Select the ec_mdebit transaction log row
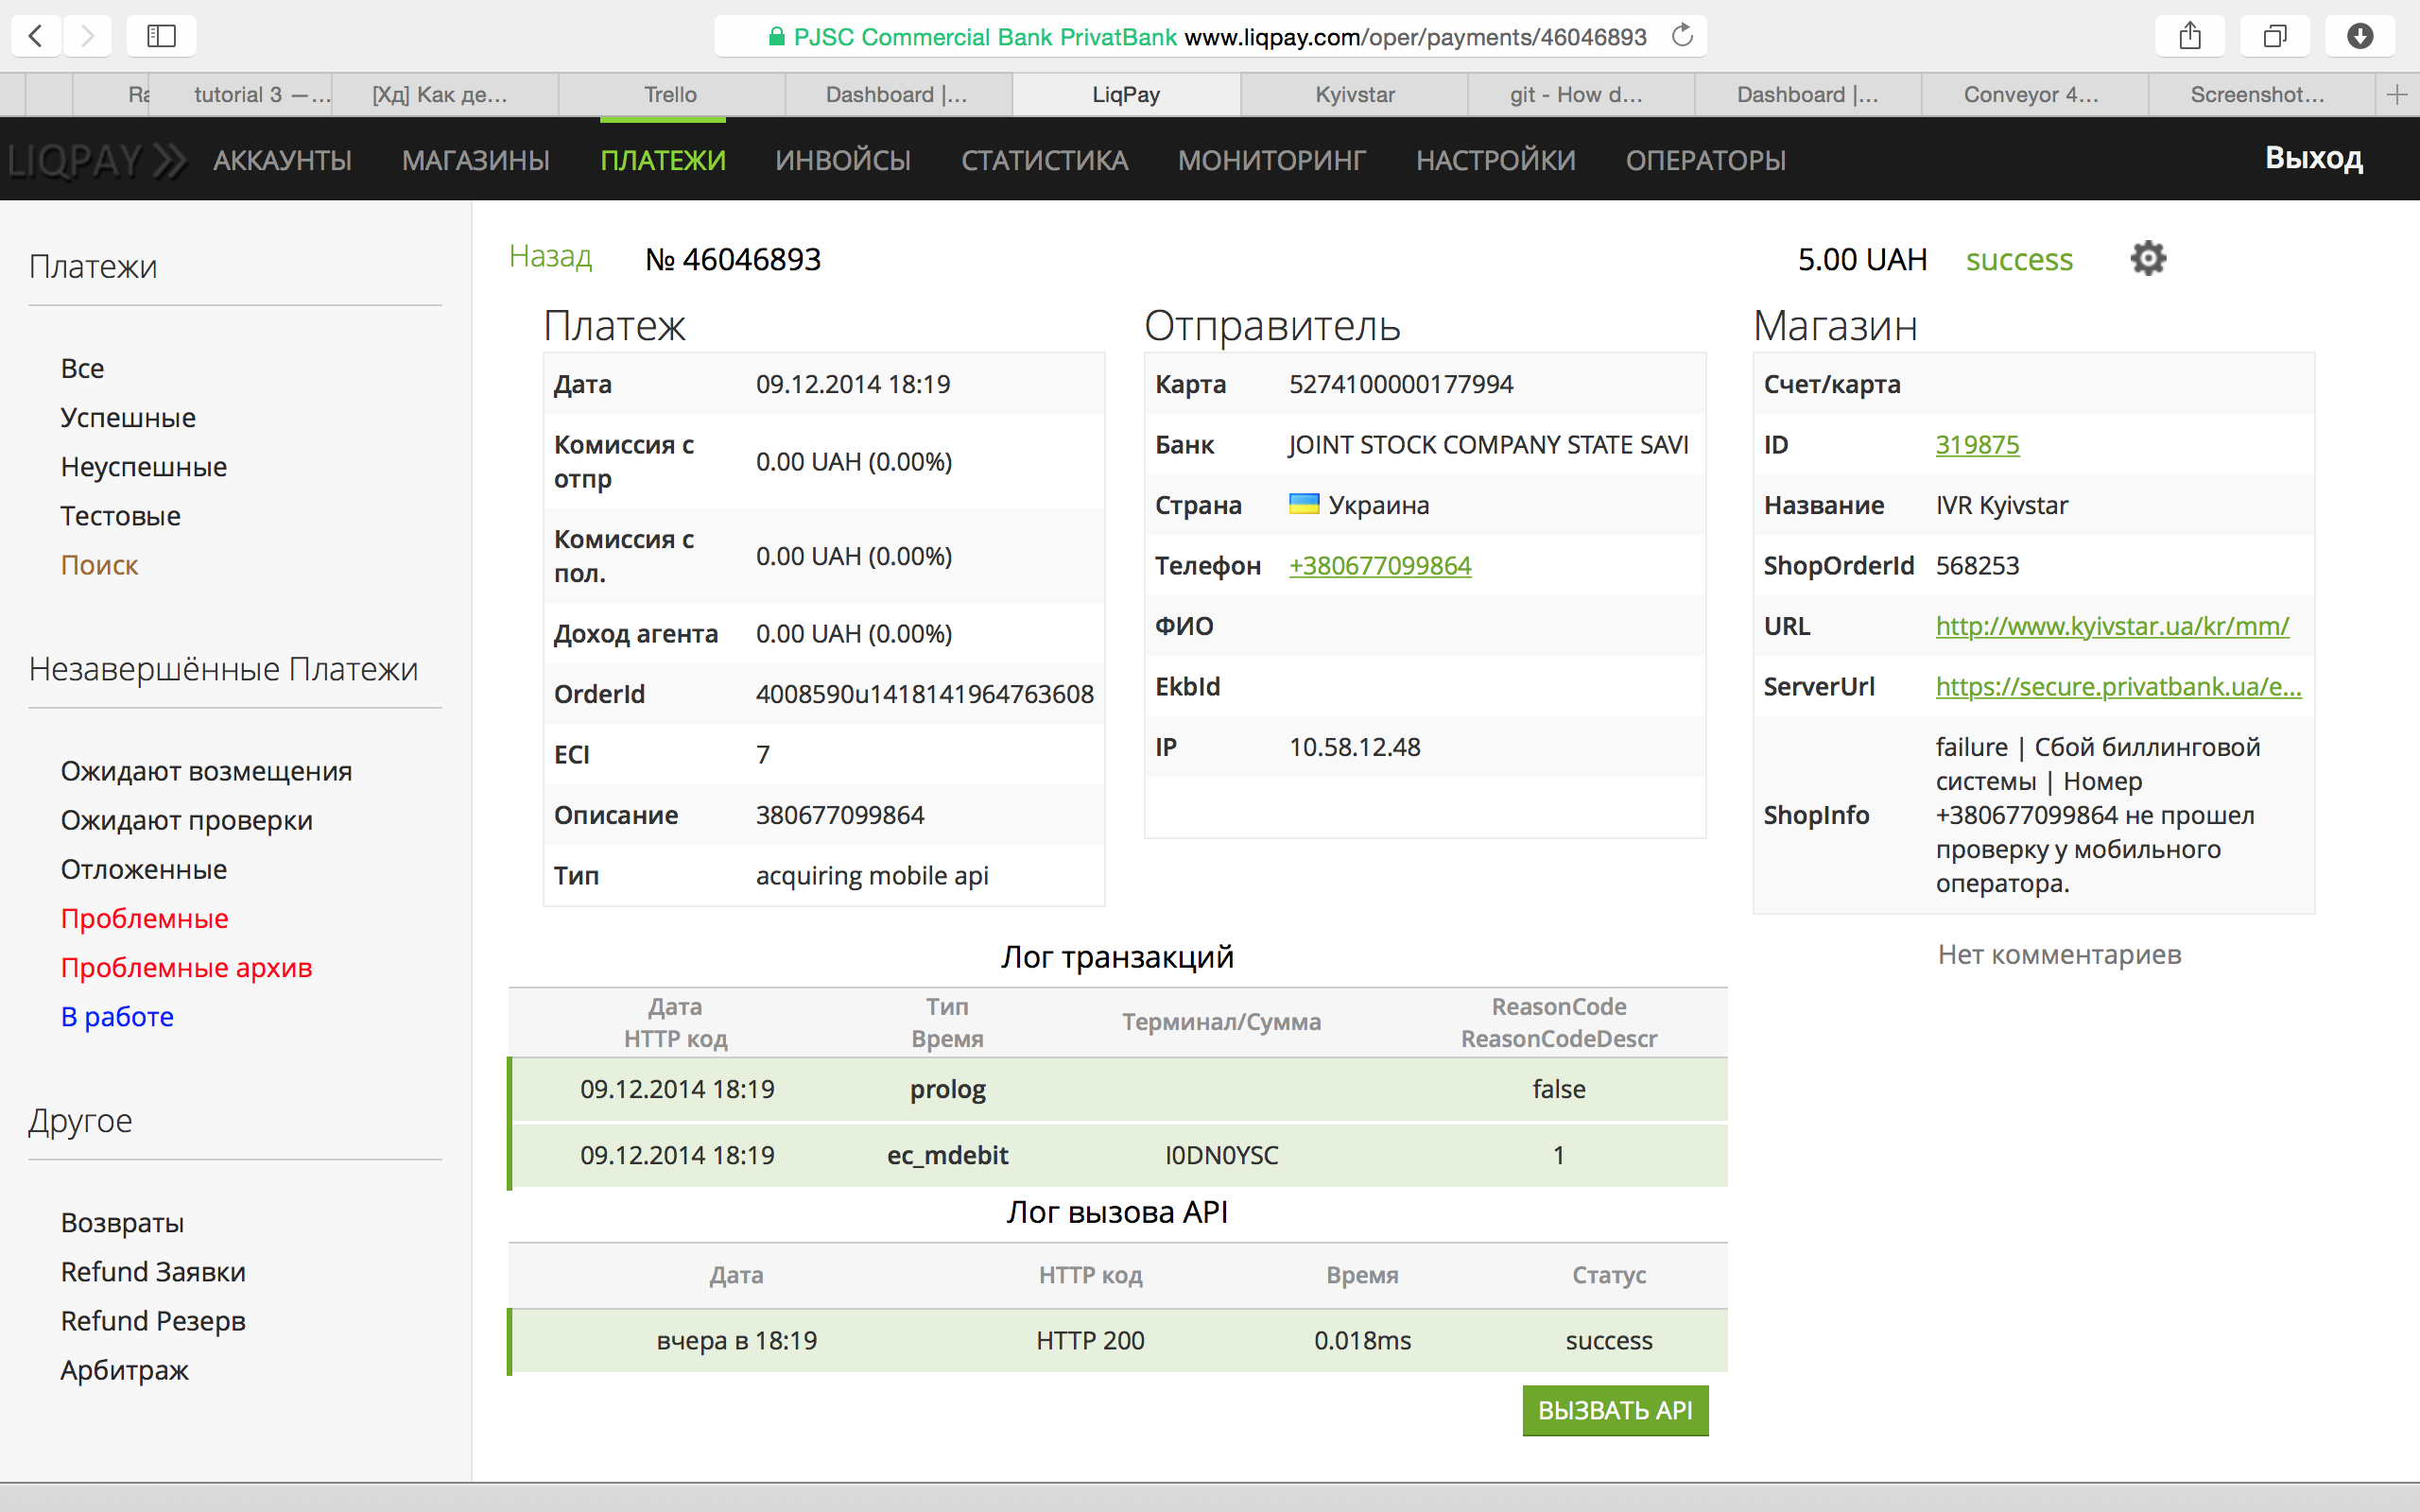This screenshot has width=2420, height=1512. (x=1118, y=1156)
